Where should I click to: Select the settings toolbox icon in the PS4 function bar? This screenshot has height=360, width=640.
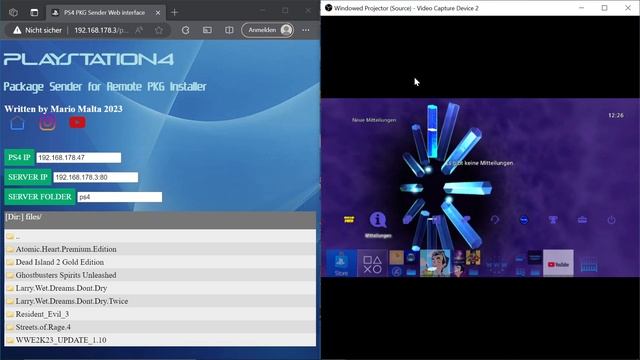coord(582,220)
